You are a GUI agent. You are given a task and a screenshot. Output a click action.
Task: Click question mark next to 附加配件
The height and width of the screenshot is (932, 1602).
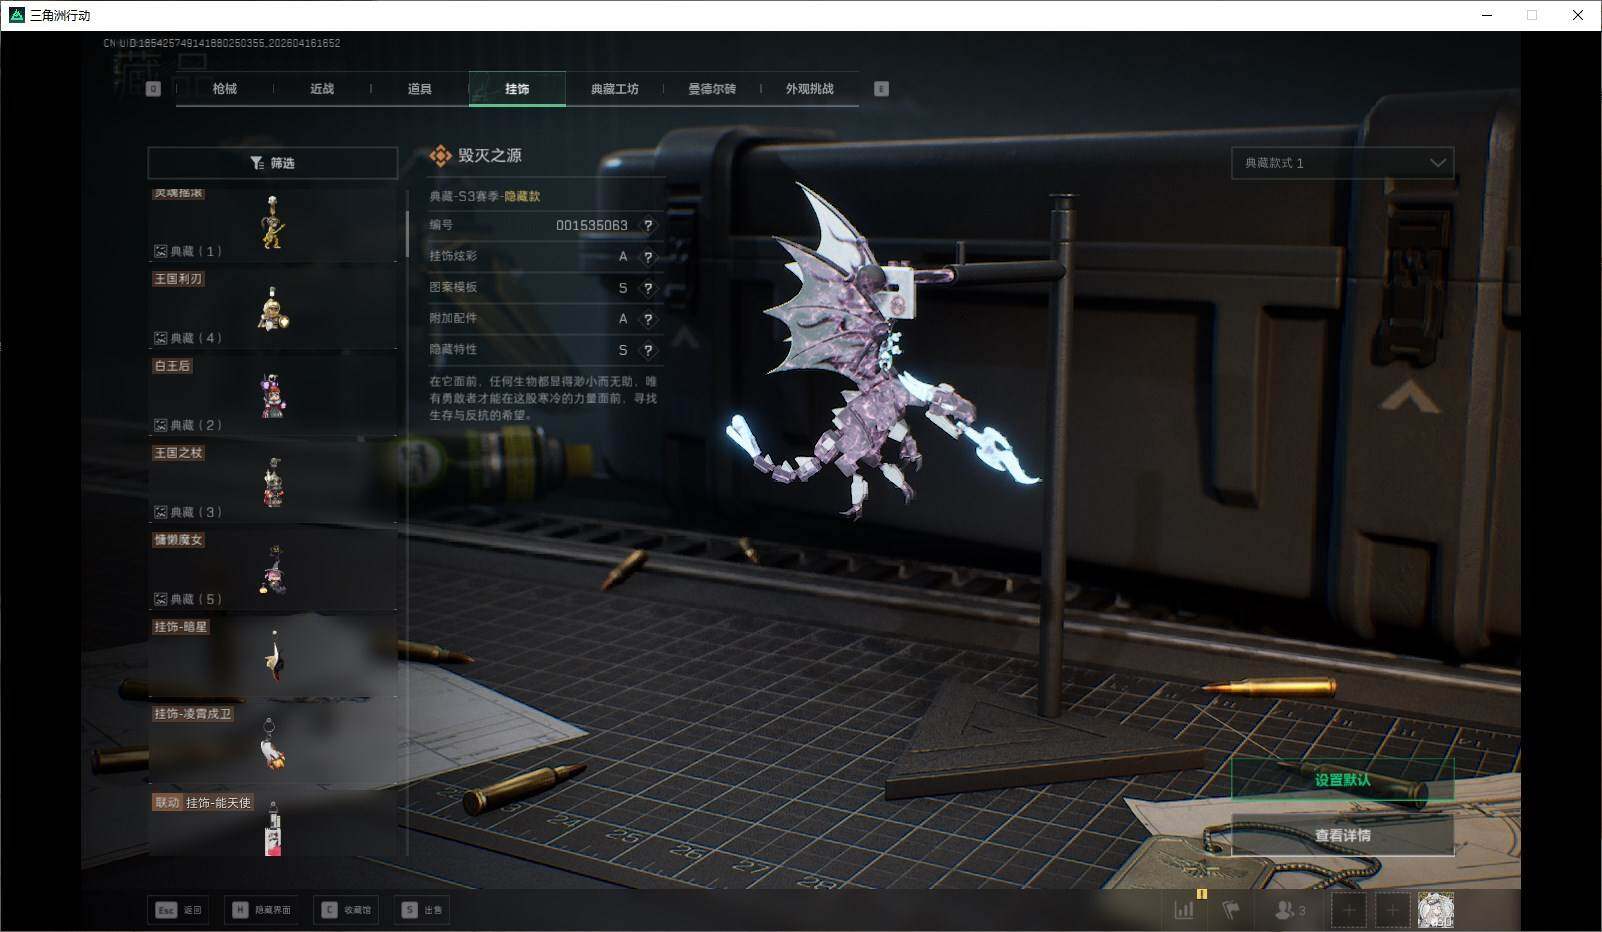coord(648,319)
